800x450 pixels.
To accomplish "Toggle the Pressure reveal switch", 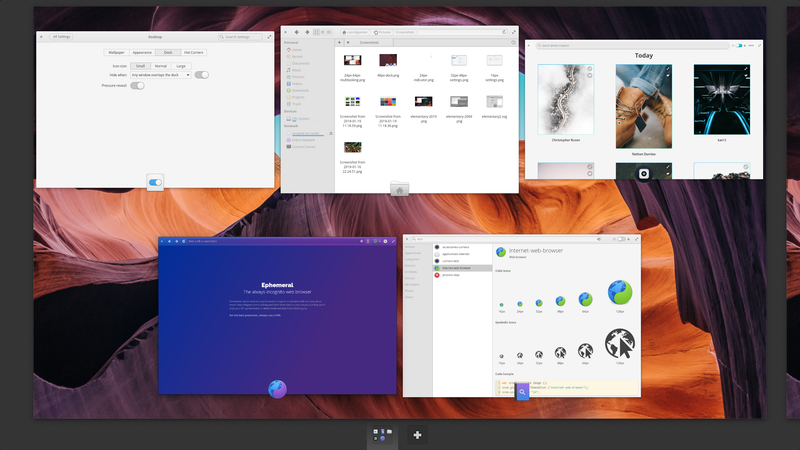I will pyautogui.click(x=137, y=86).
